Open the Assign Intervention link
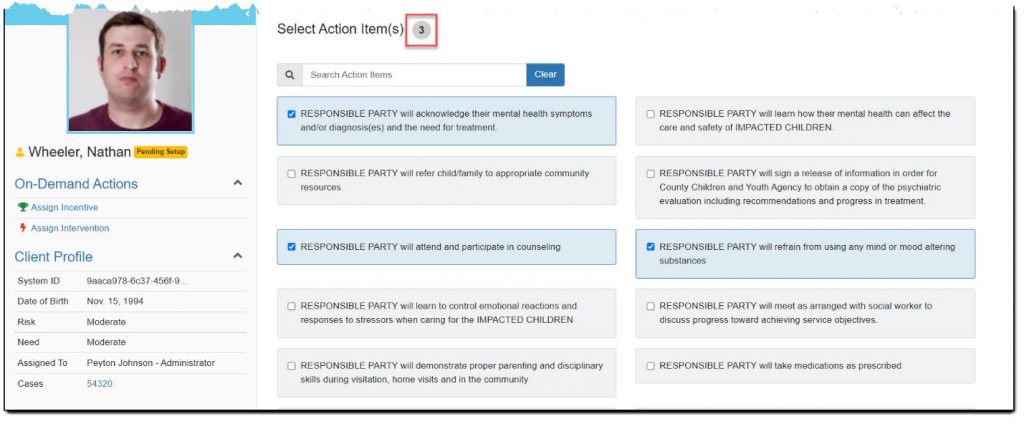 (70, 228)
